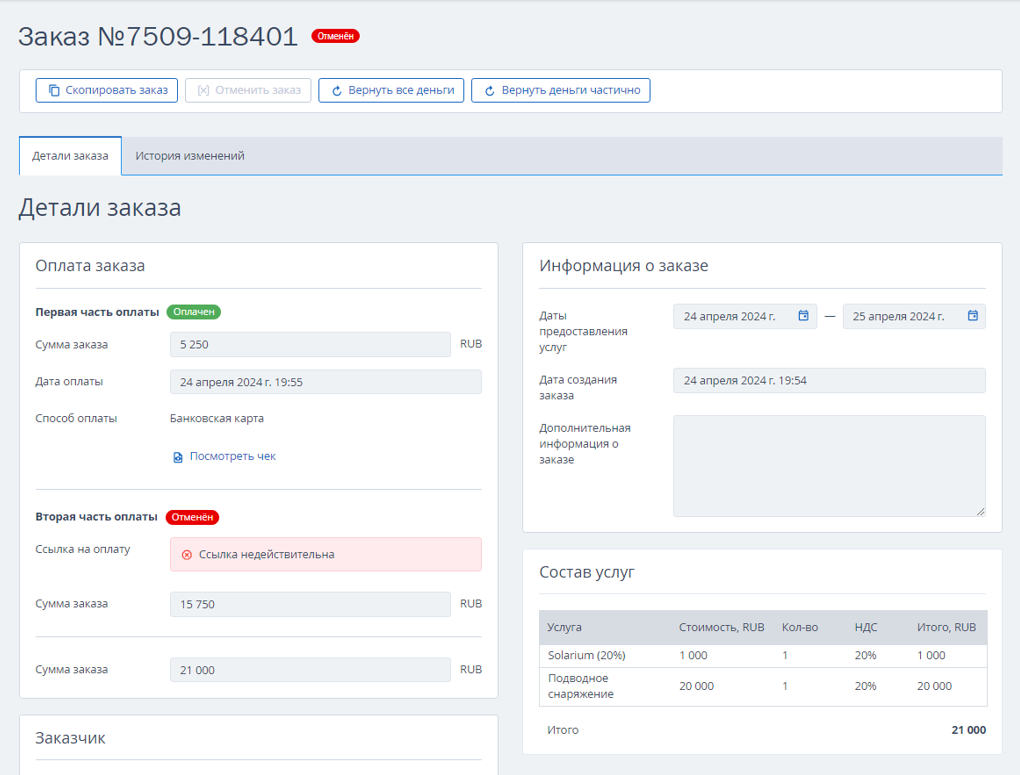Click the Кол-во column header
The image size is (1020, 775).
(799, 627)
